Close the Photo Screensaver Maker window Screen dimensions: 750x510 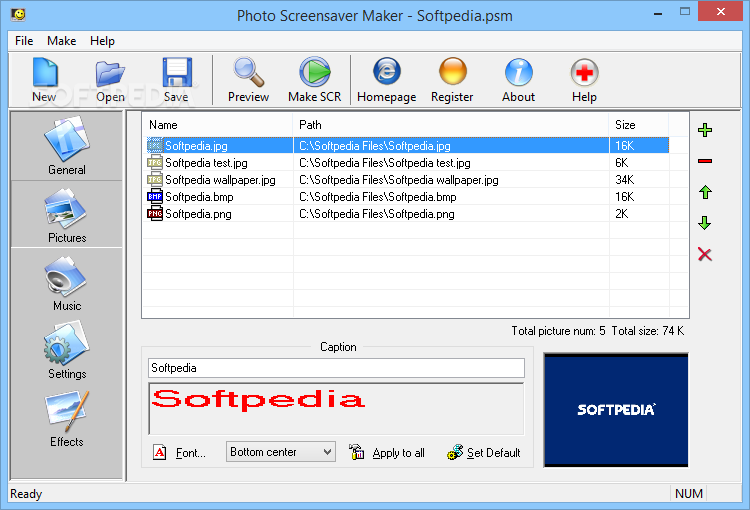[721, 11]
